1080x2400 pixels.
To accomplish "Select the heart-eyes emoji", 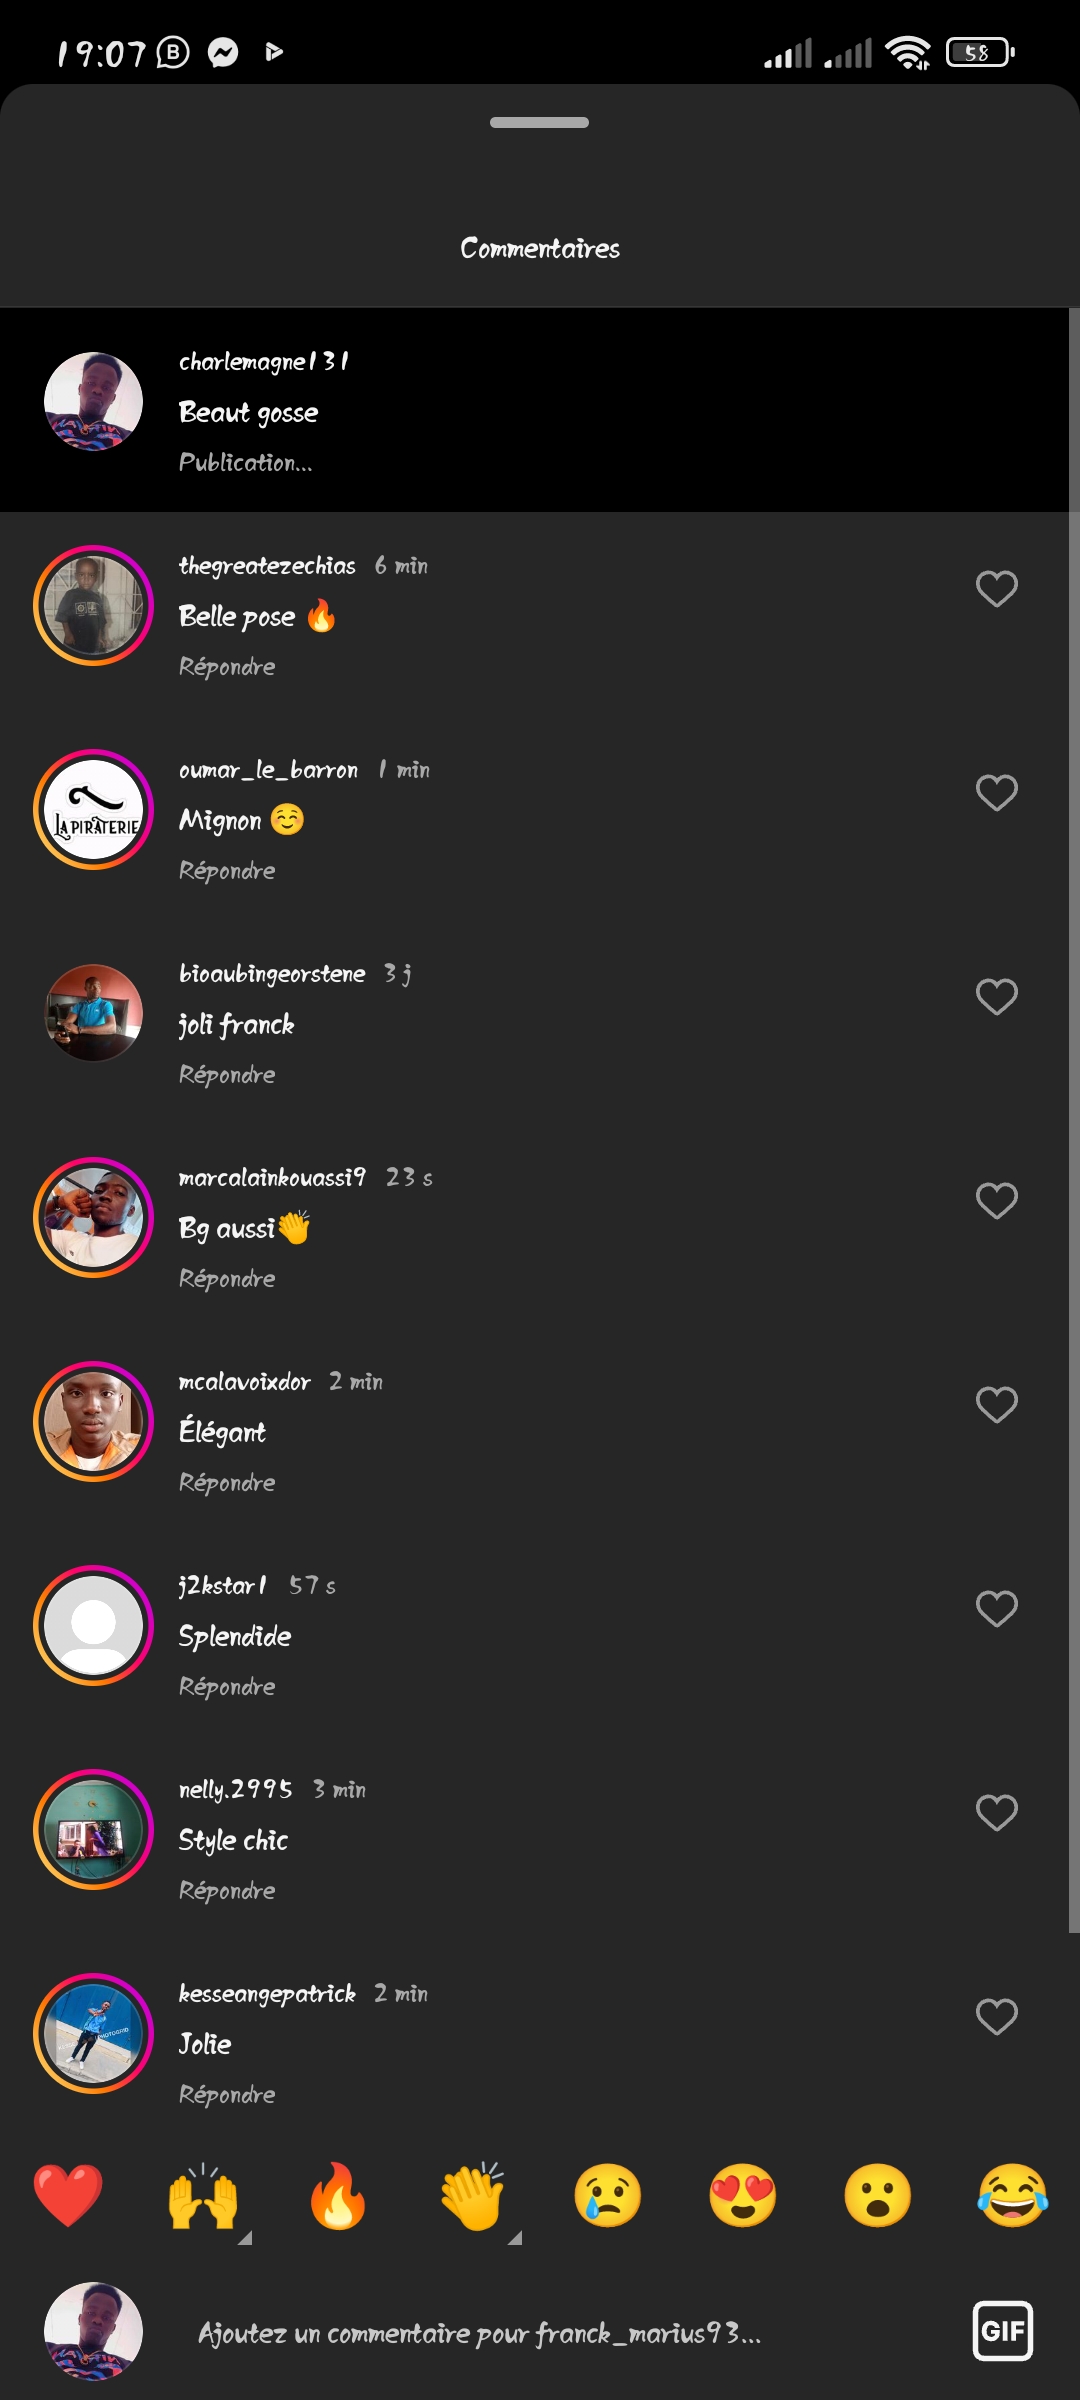I will [x=743, y=2196].
